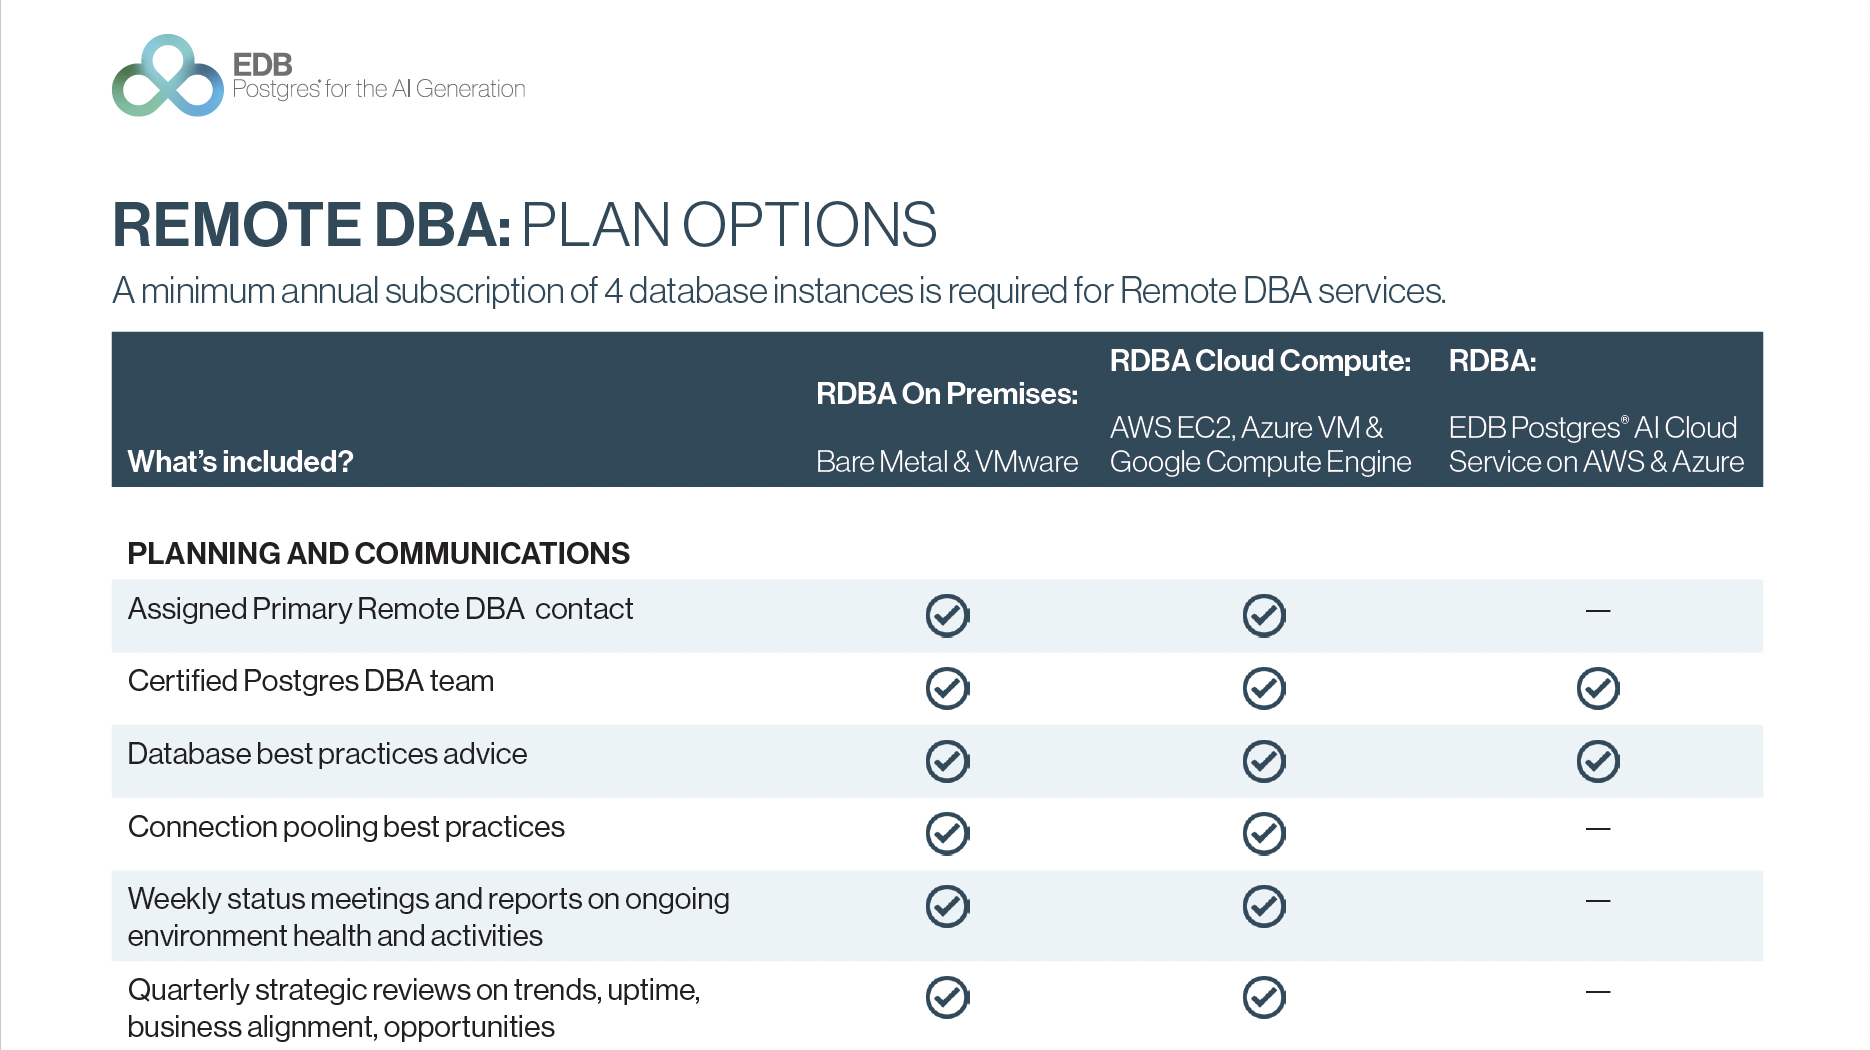Click RDBA checkmark for Database best practices advice
The height and width of the screenshot is (1050, 1870).
click(1598, 761)
